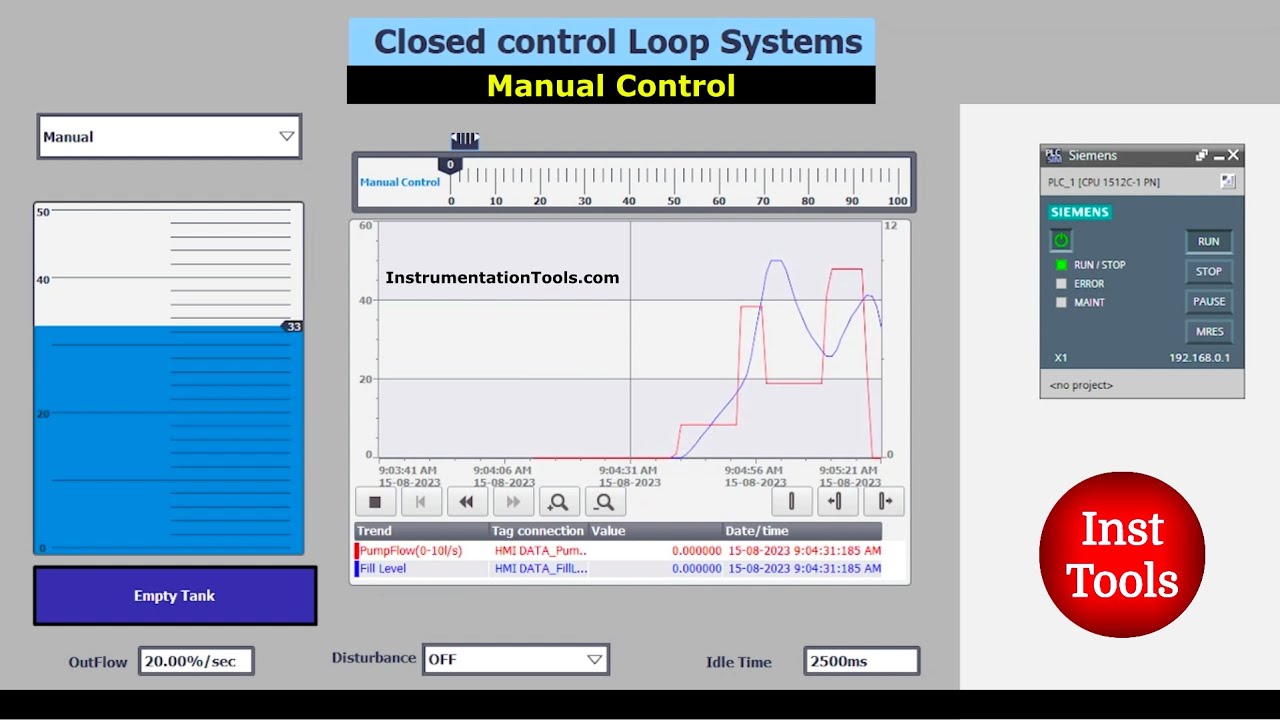Move the ruler to the previous value
The width and height of the screenshot is (1280, 720).
click(x=836, y=501)
